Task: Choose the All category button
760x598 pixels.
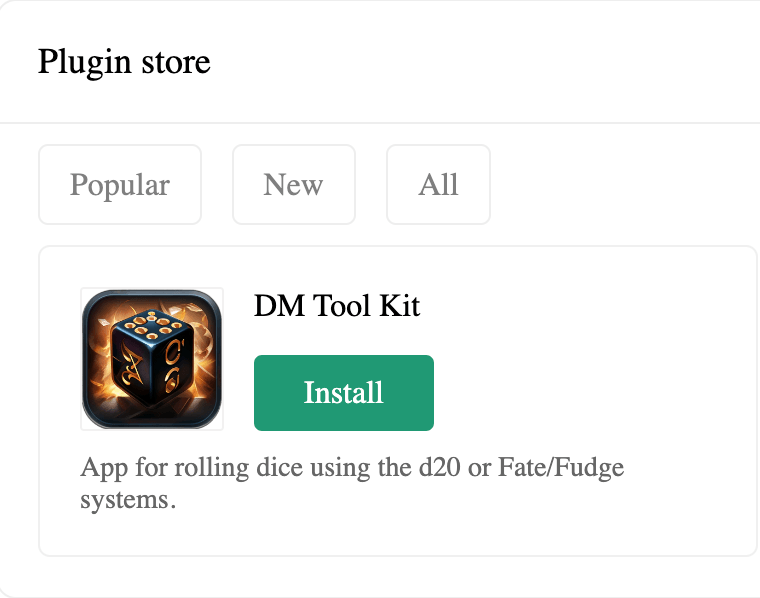Action: pyautogui.click(x=438, y=185)
